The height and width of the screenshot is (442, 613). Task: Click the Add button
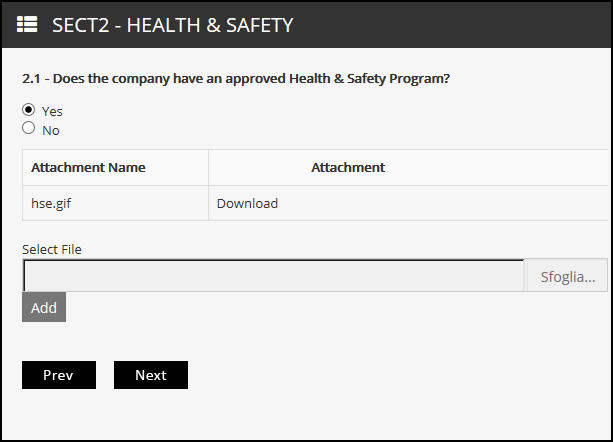tap(44, 307)
